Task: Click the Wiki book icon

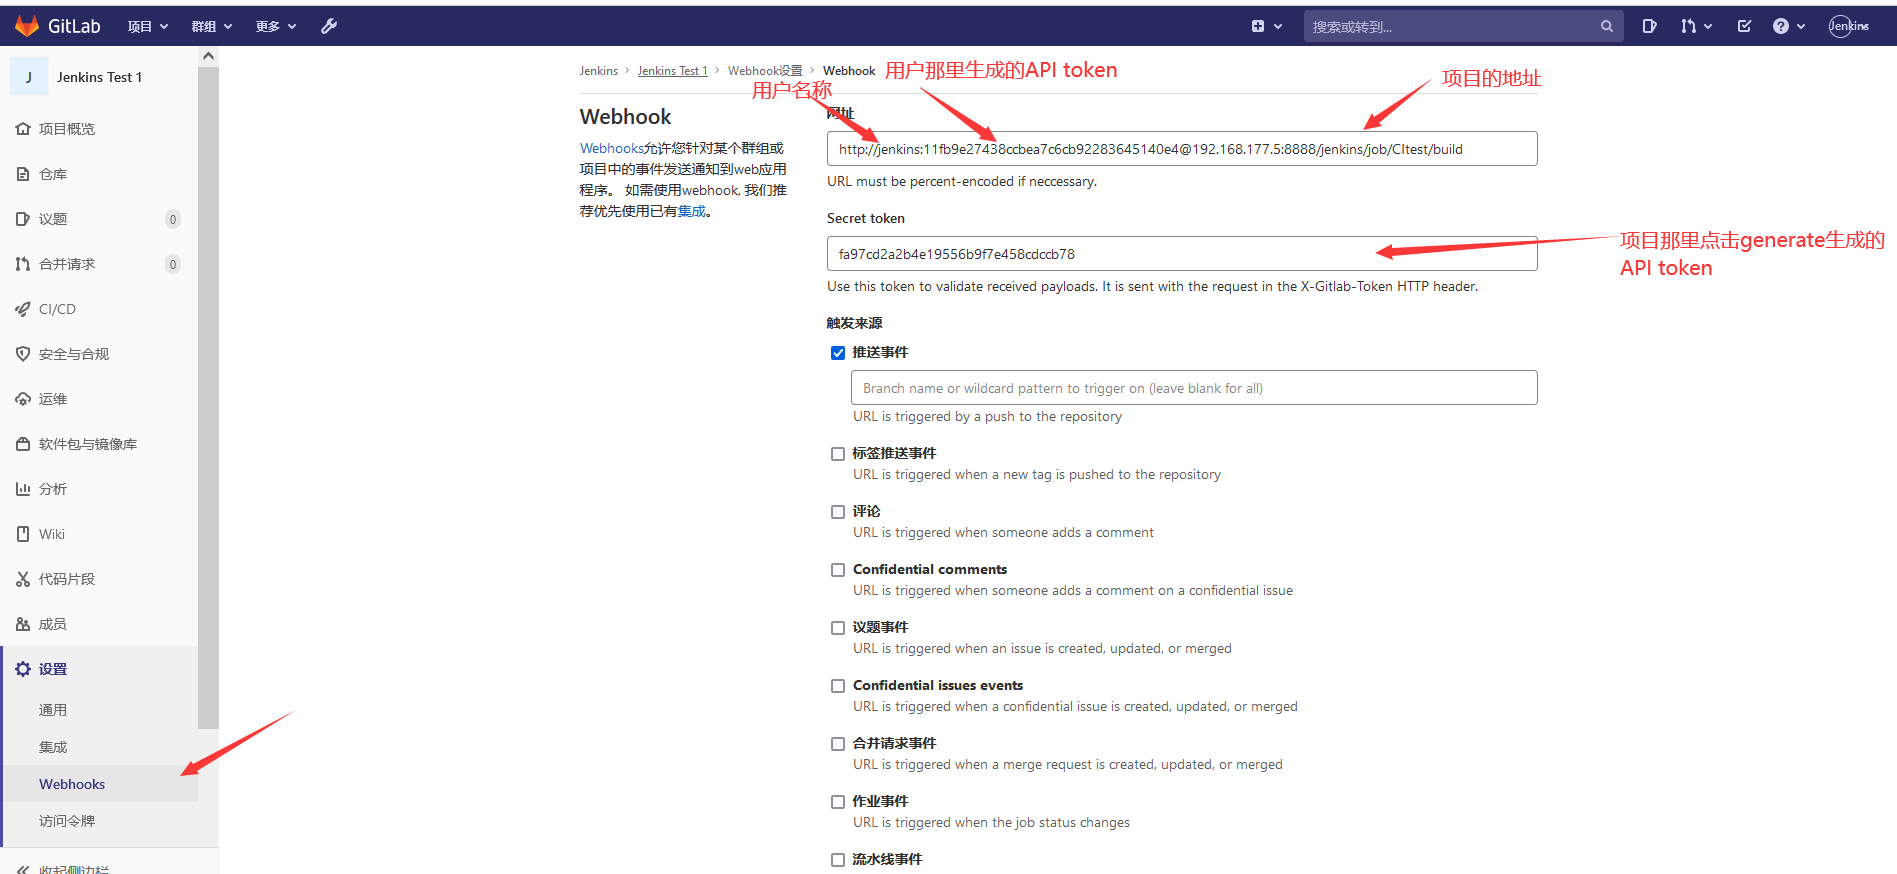Action: pos(23,534)
